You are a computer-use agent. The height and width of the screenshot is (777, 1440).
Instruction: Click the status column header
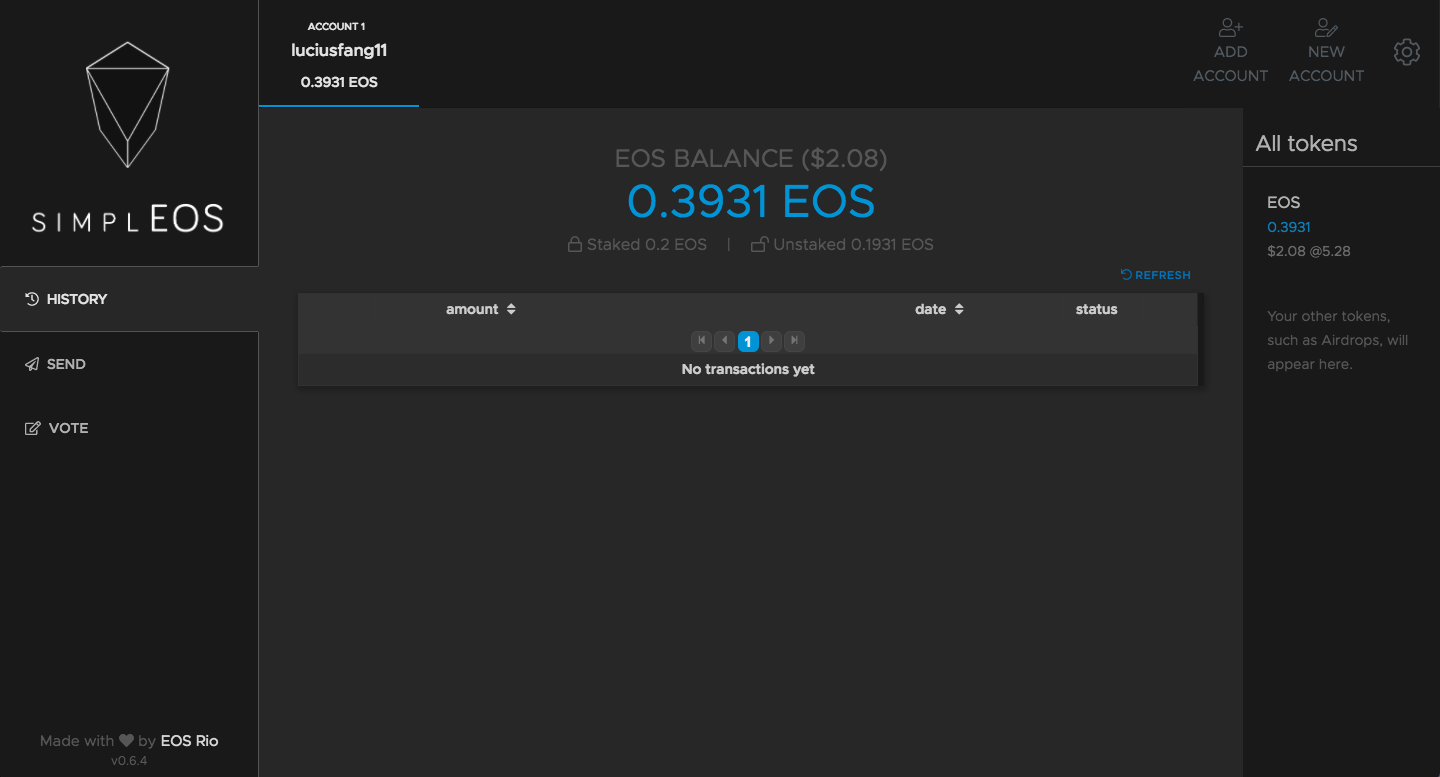coord(1097,309)
